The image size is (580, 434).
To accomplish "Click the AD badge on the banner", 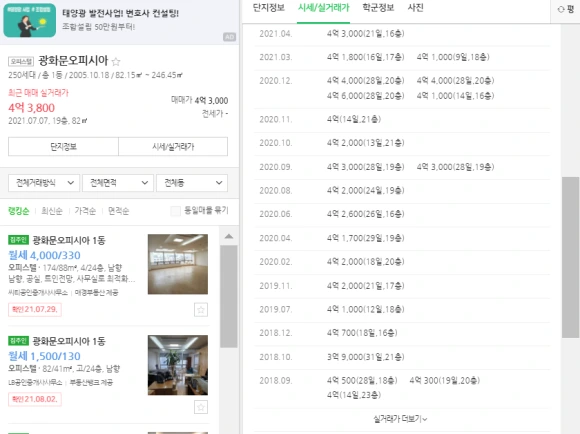I will pos(229,37).
